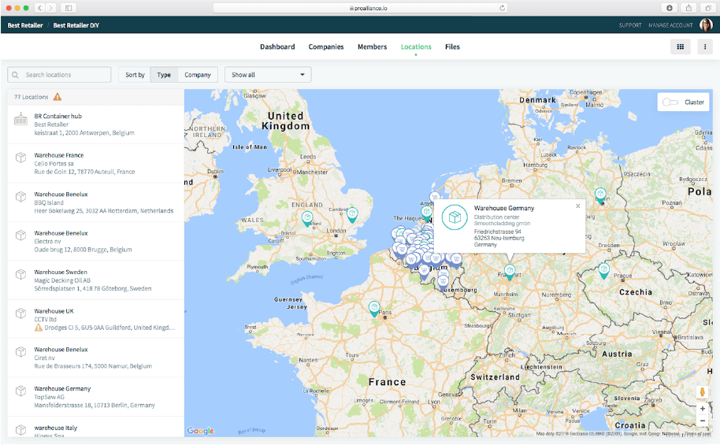Click the Best Retailer DIY breadcrumb
This screenshot has height=445, width=720.
tap(76, 25)
